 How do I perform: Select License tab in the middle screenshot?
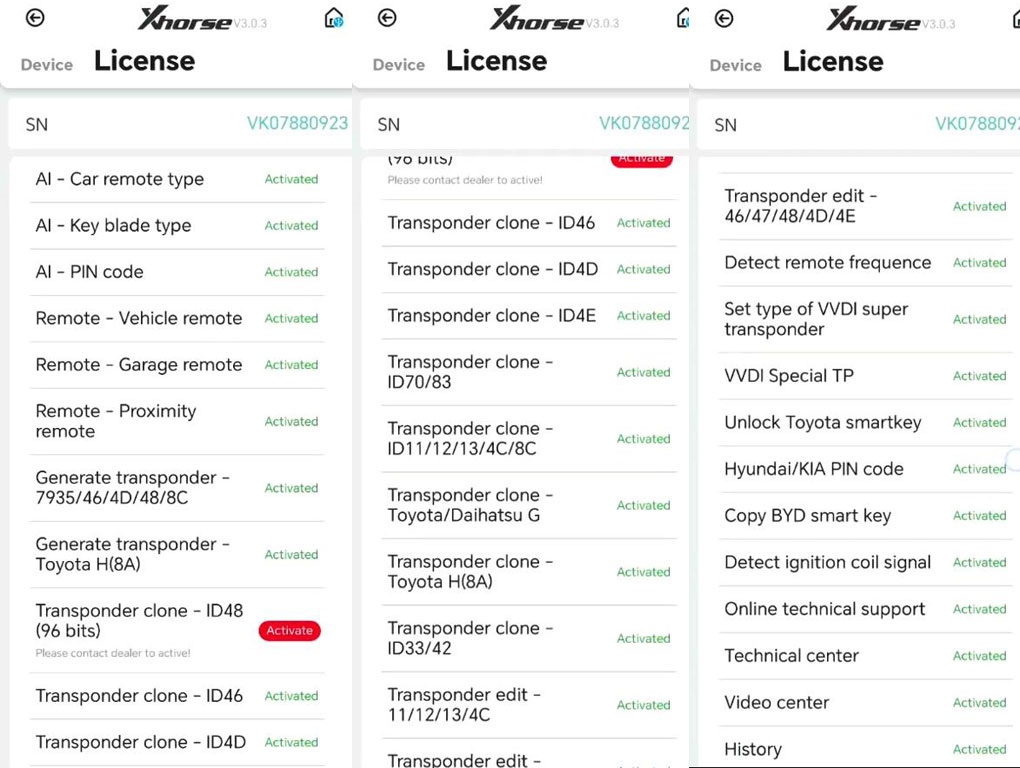pos(496,61)
